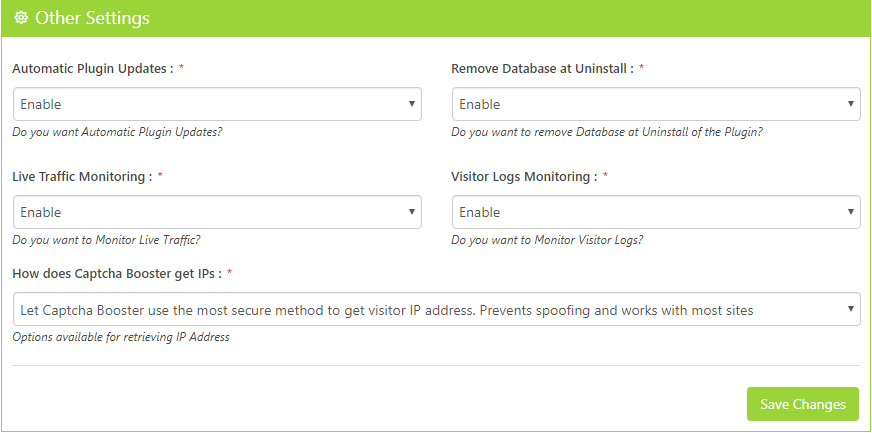
Task: Click the Automatic Plugin Updates field label
Action: [x=93, y=69]
